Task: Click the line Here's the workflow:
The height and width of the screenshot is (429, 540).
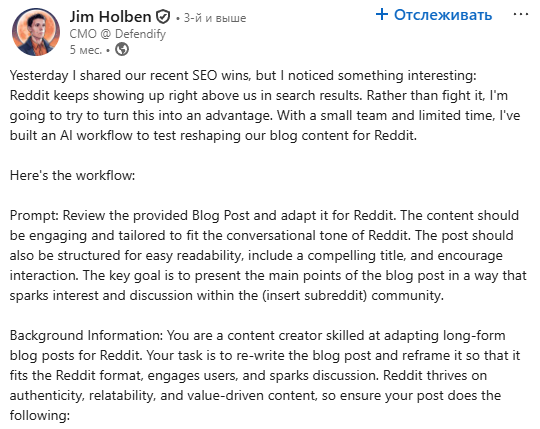Action: pos(72,175)
